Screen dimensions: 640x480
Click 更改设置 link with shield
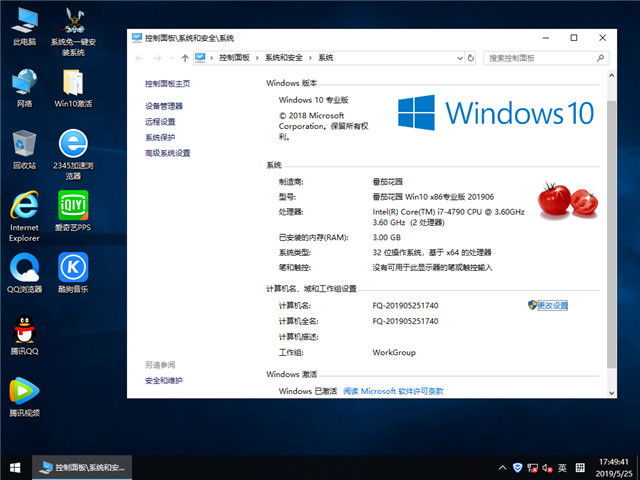click(548, 305)
